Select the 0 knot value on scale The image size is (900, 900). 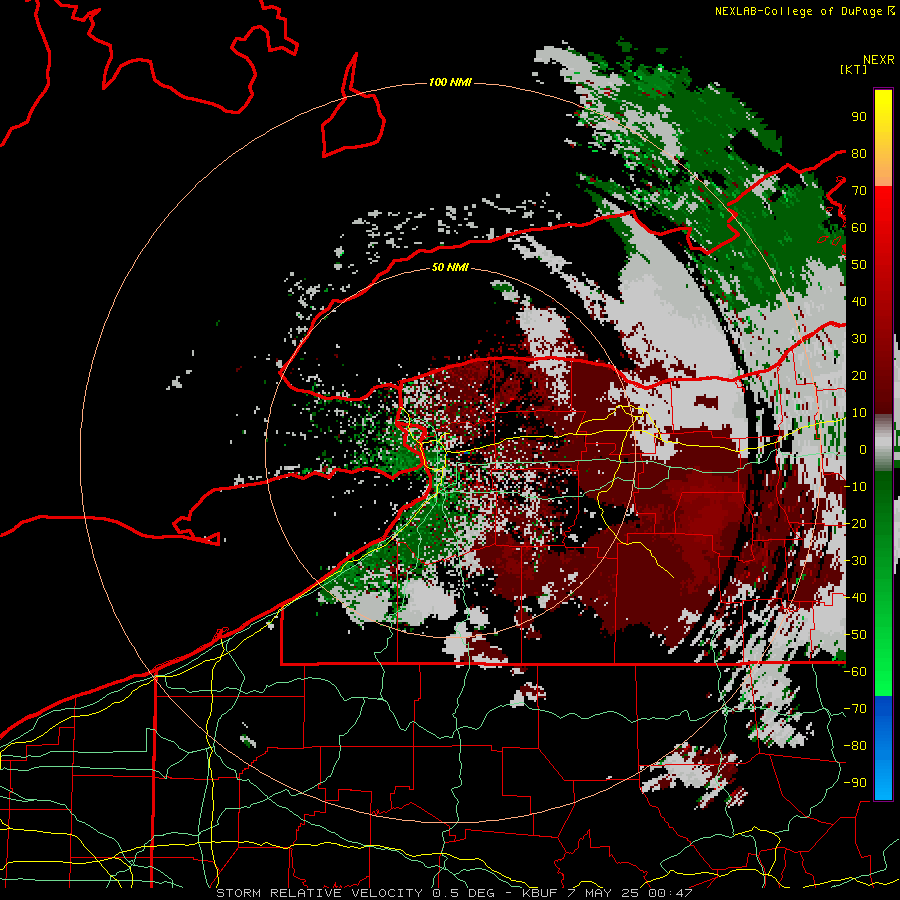863,450
